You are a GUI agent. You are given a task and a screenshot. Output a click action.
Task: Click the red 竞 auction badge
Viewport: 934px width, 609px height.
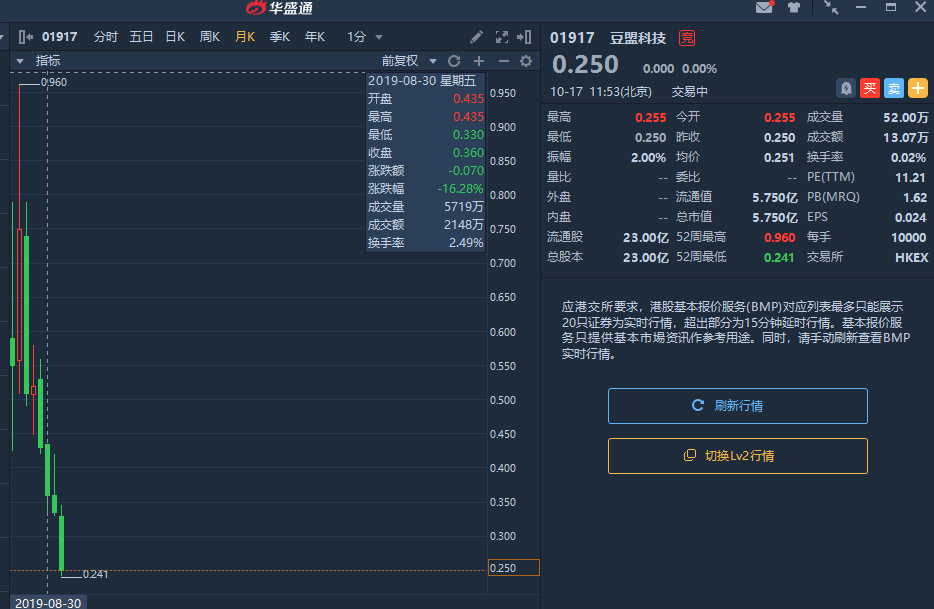tap(687, 38)
